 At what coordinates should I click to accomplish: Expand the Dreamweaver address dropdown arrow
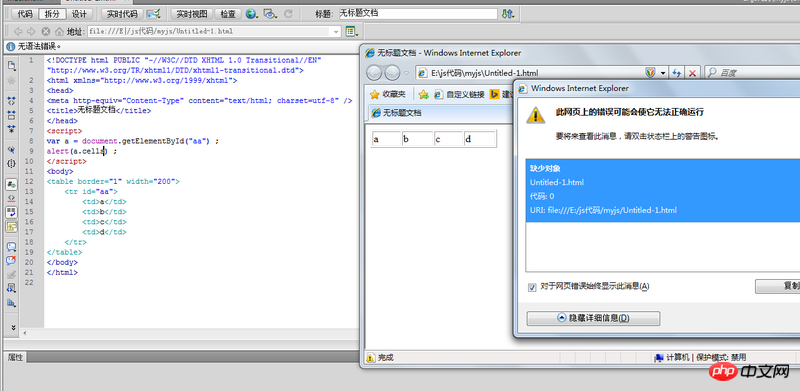click(x=336, y=31)
